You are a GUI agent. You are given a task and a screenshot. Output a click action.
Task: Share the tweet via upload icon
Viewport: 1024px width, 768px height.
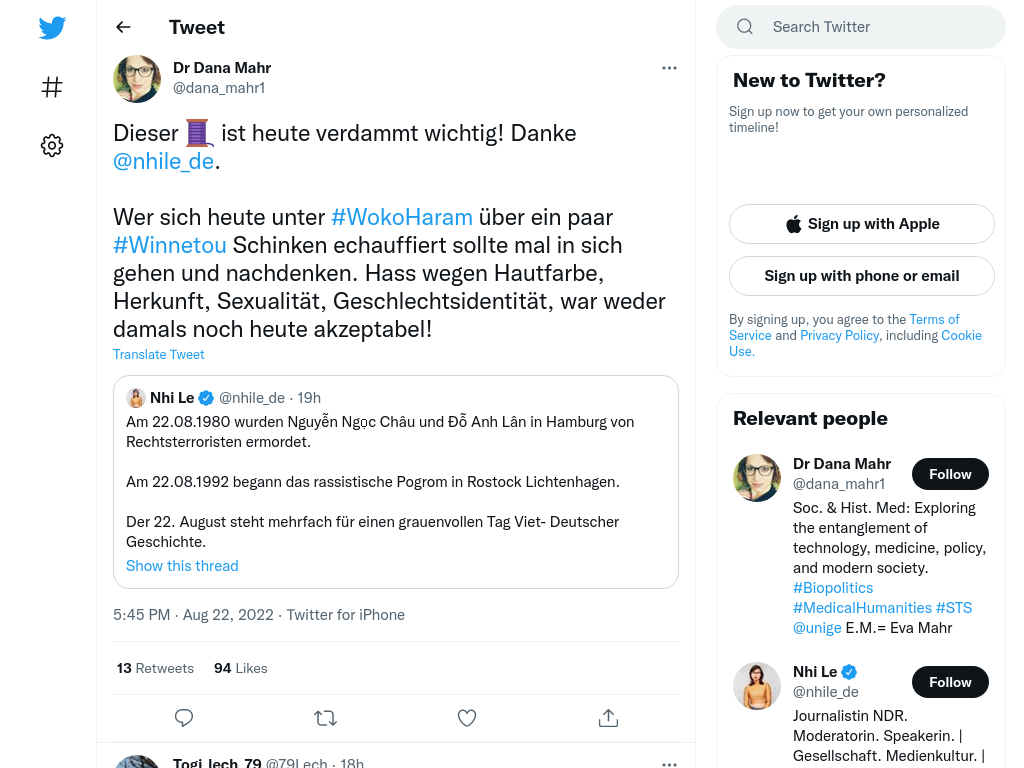(x=608, y=718)
